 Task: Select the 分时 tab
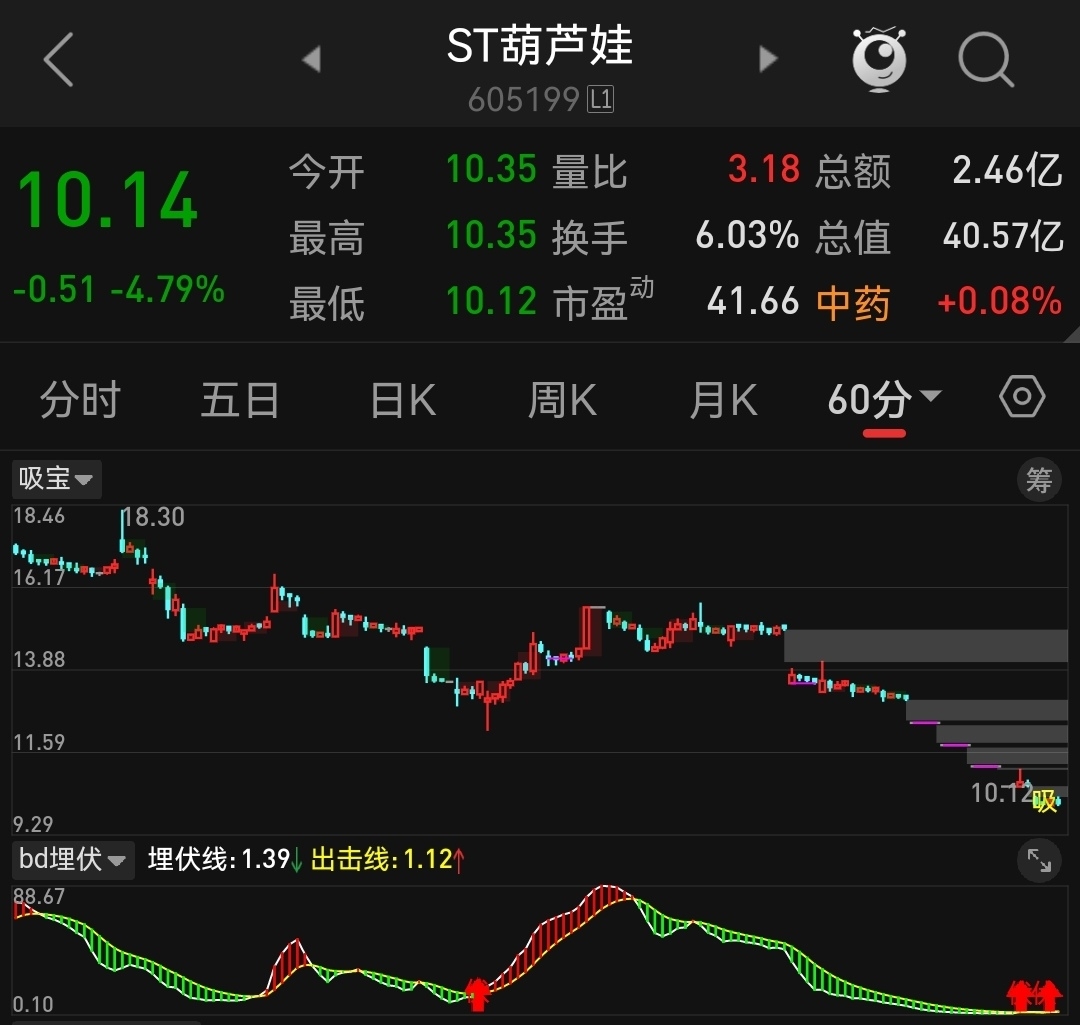(80, 400)
